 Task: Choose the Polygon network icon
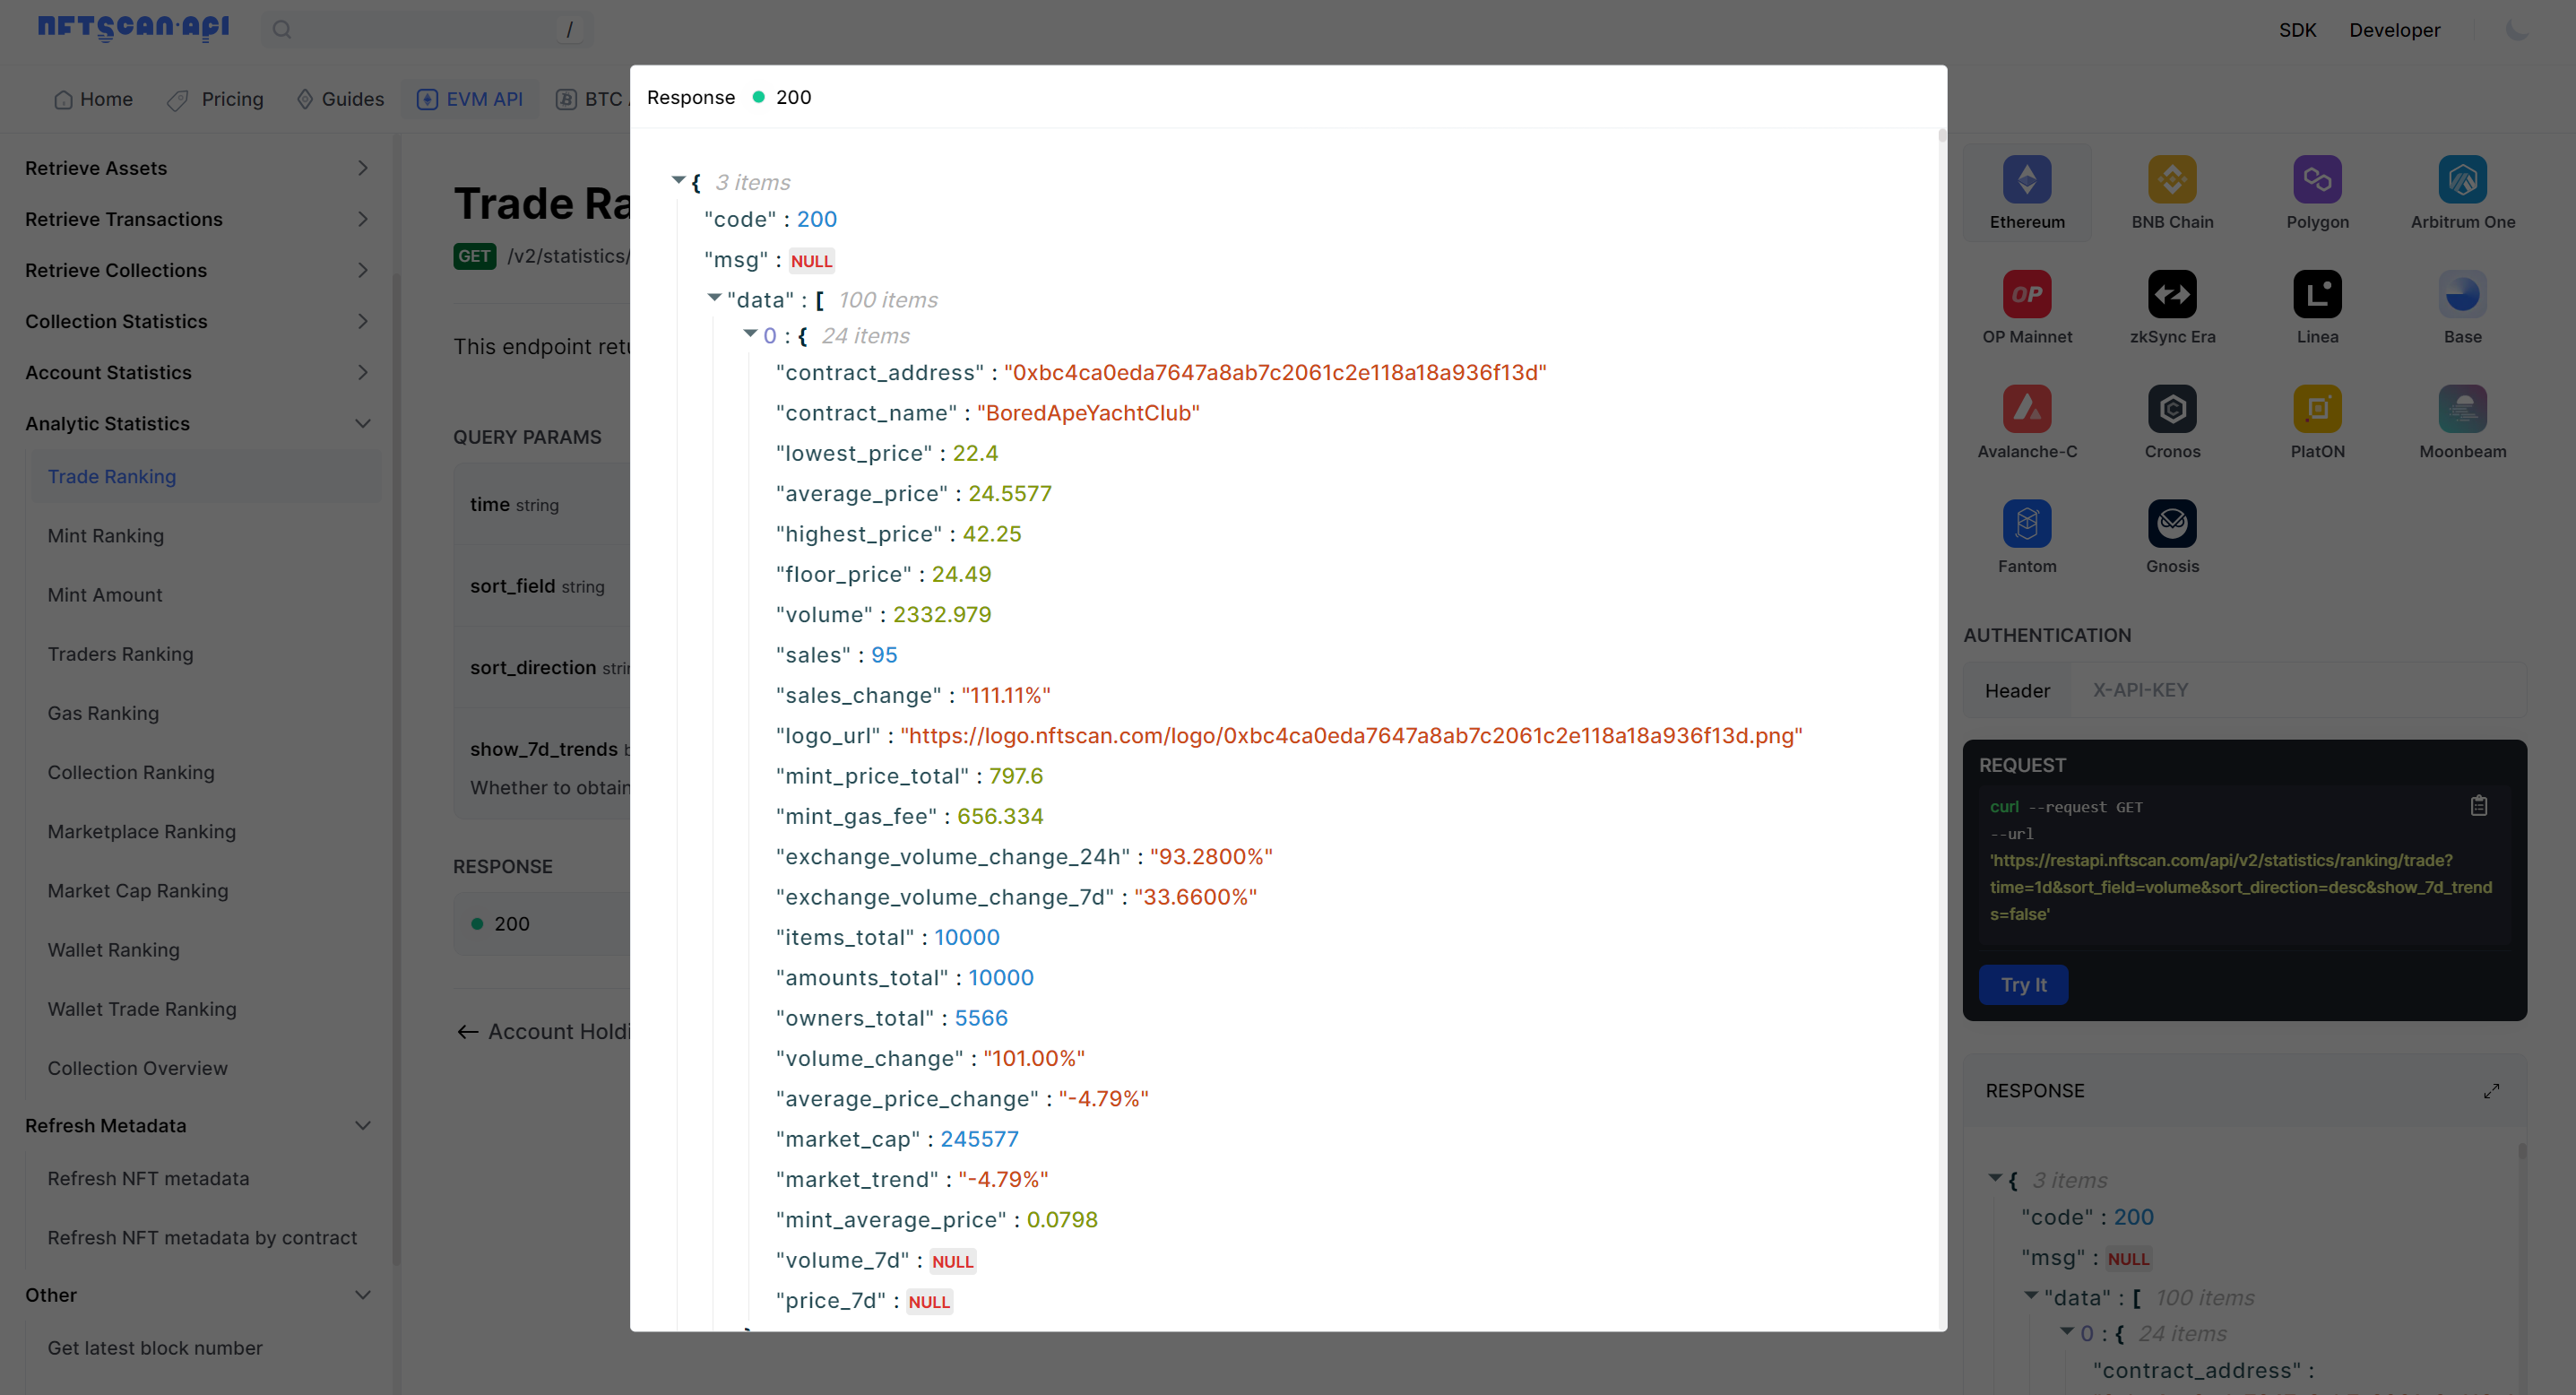[2316, 181]
